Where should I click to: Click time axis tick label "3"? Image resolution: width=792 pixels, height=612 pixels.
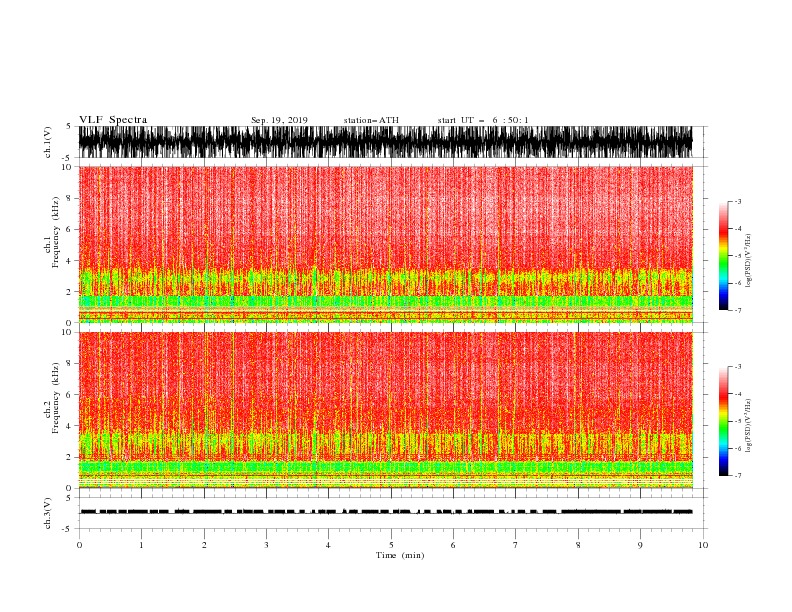point(266,545)
